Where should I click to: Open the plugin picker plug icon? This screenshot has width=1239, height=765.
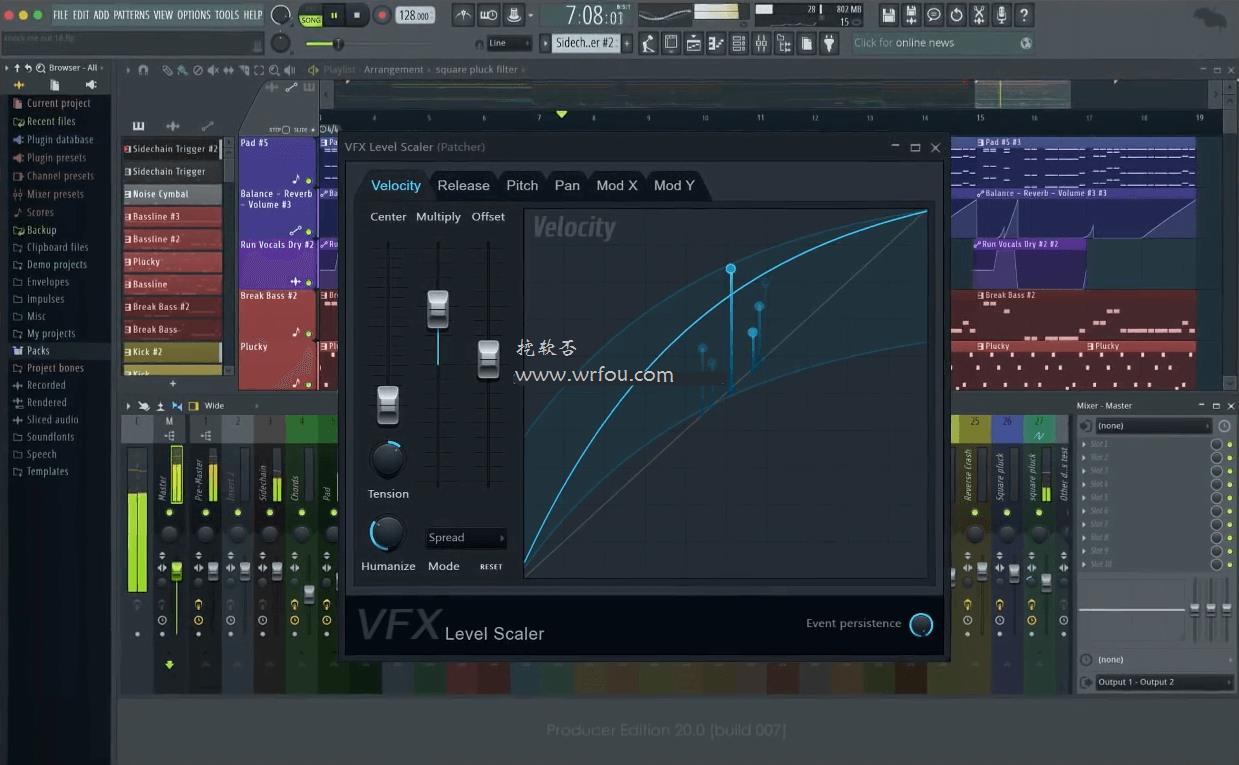pyautogui.click(x=829, y=43)
